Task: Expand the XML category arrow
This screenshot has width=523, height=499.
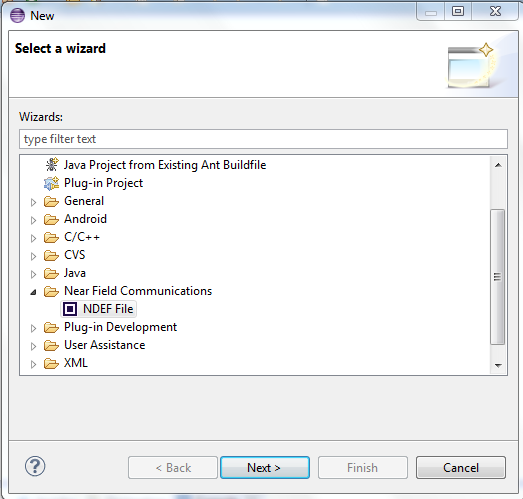Action: [33, 364]
